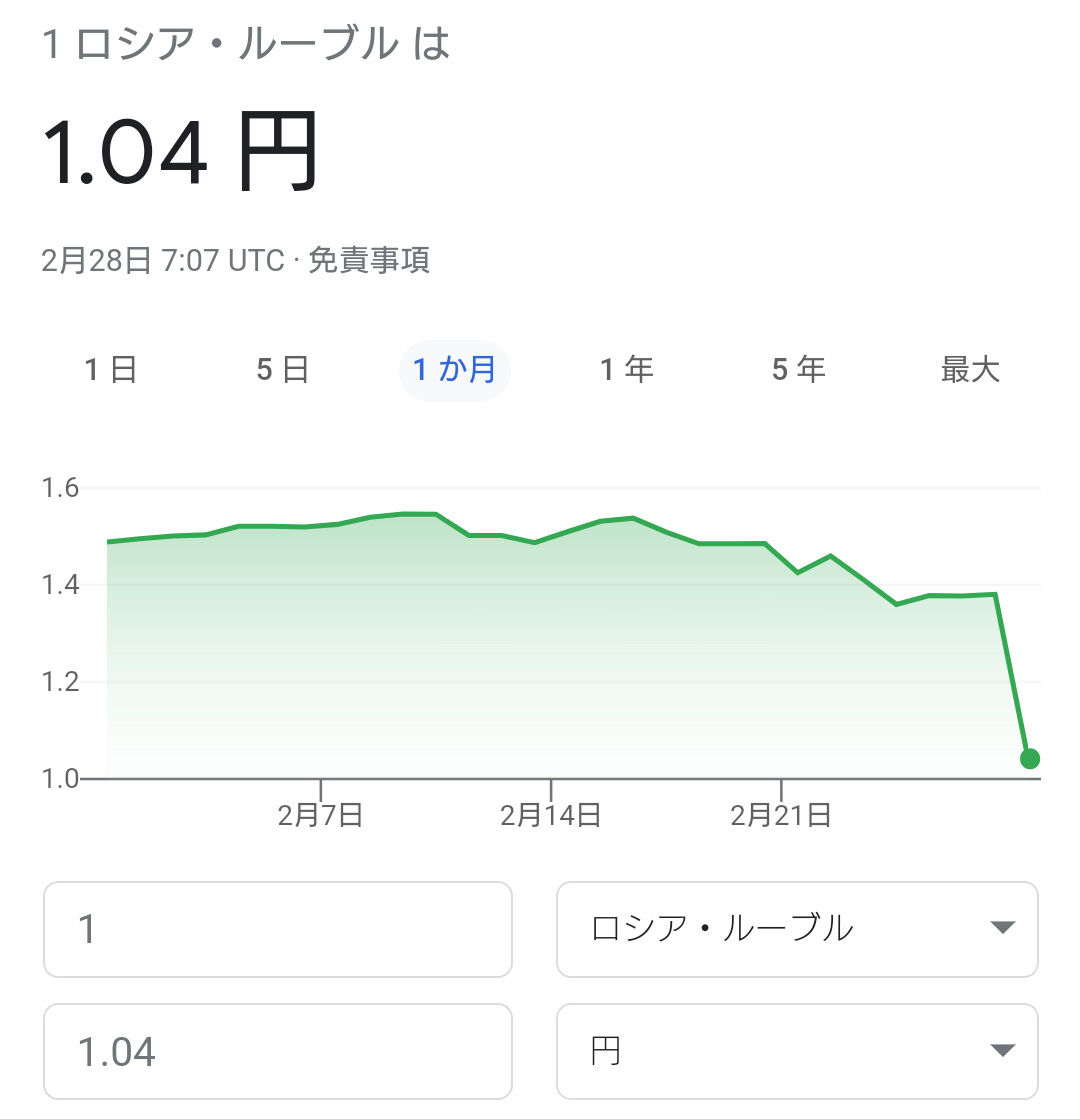Select the 1日 time range tab
Image resolution: width=1080 pixels, height=1119 pixels.
tap(111, 370)
